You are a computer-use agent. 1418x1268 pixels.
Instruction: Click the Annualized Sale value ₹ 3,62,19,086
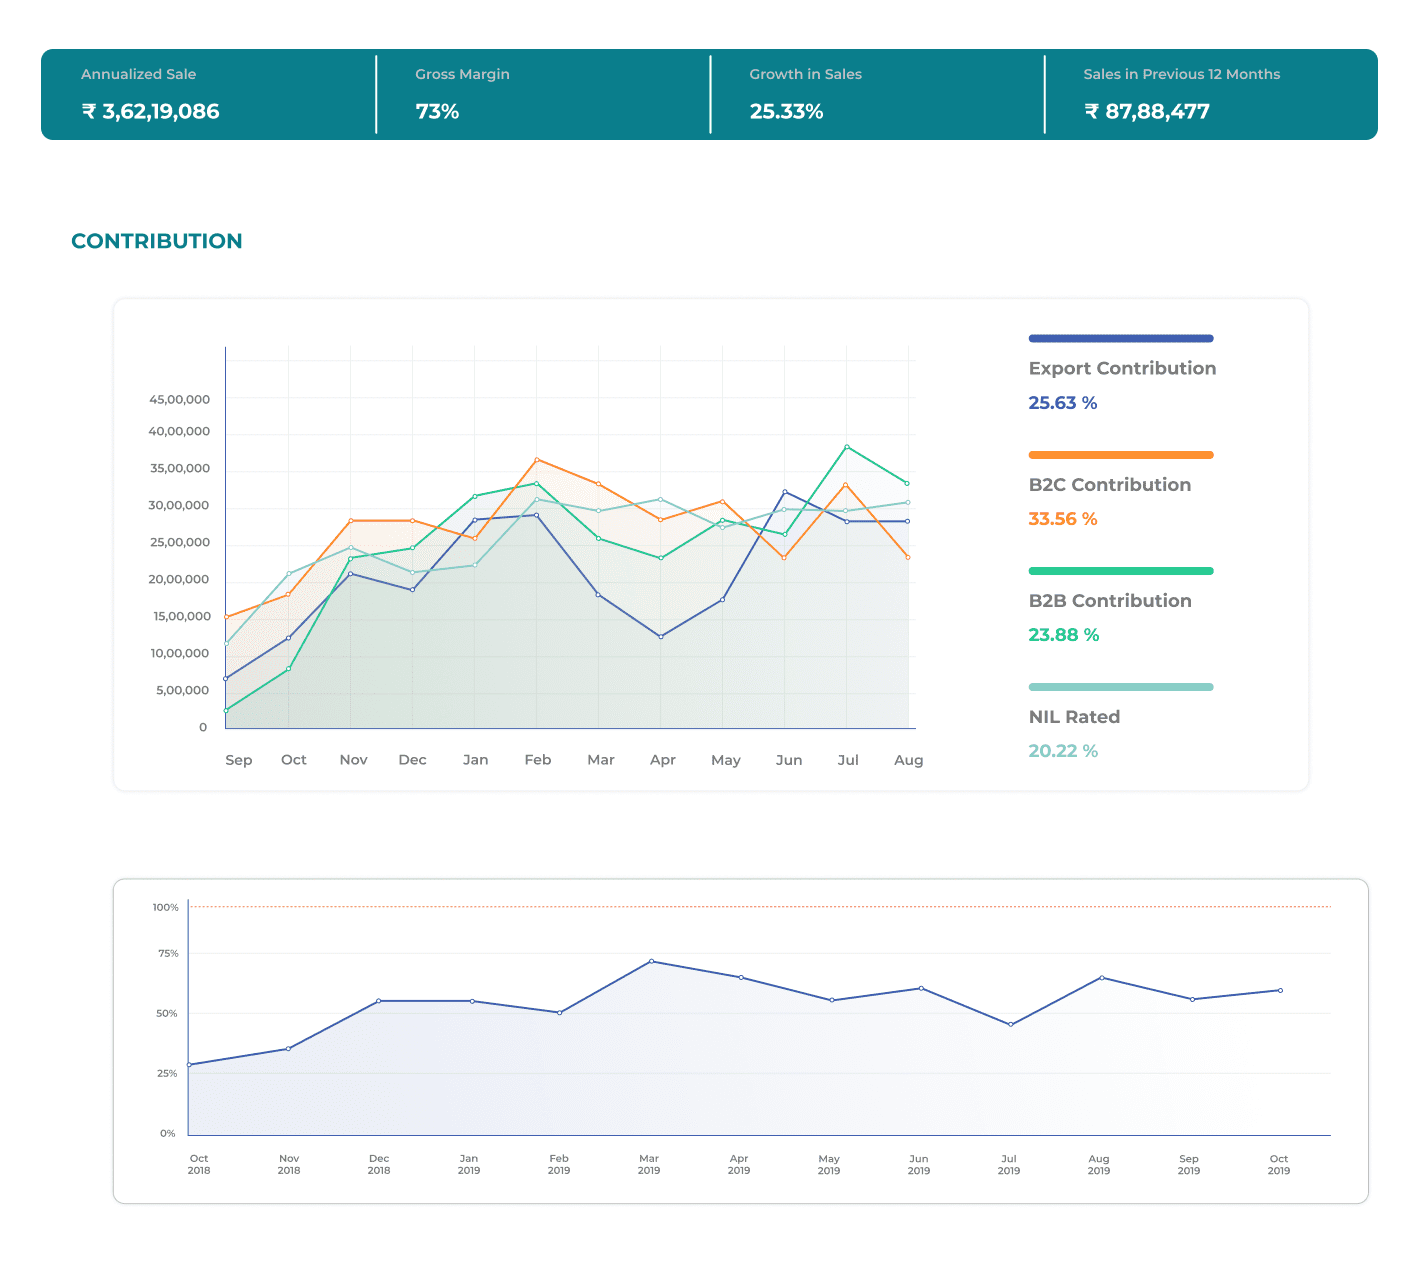click(x=150, y=112)
